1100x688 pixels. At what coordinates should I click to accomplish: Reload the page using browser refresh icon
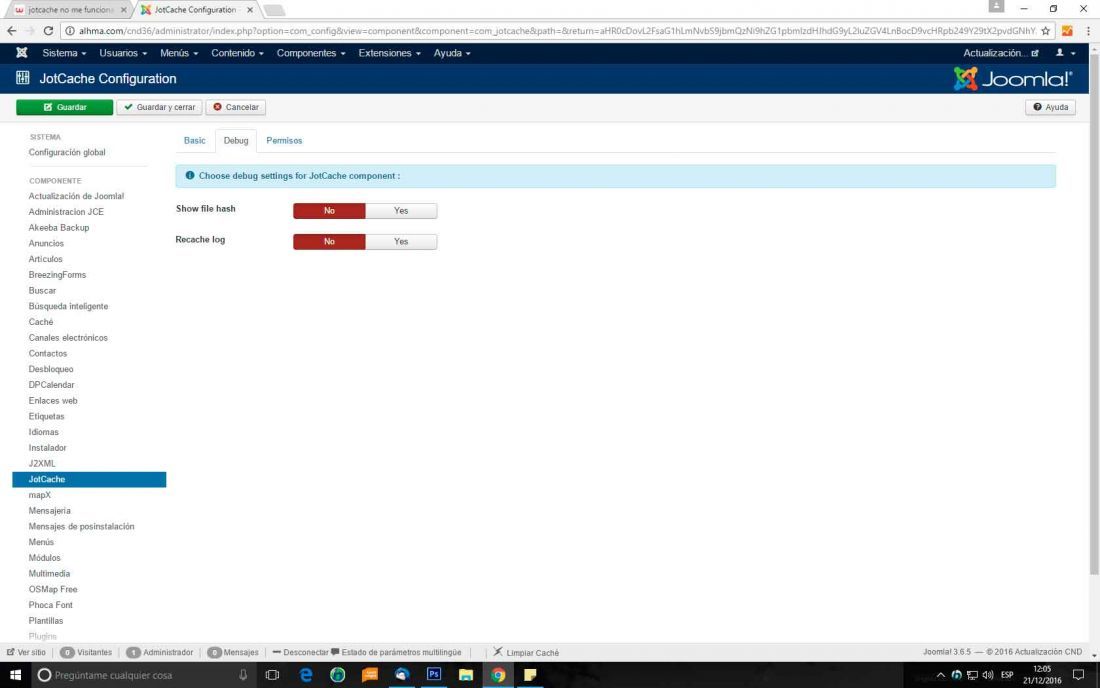(48, 31)
